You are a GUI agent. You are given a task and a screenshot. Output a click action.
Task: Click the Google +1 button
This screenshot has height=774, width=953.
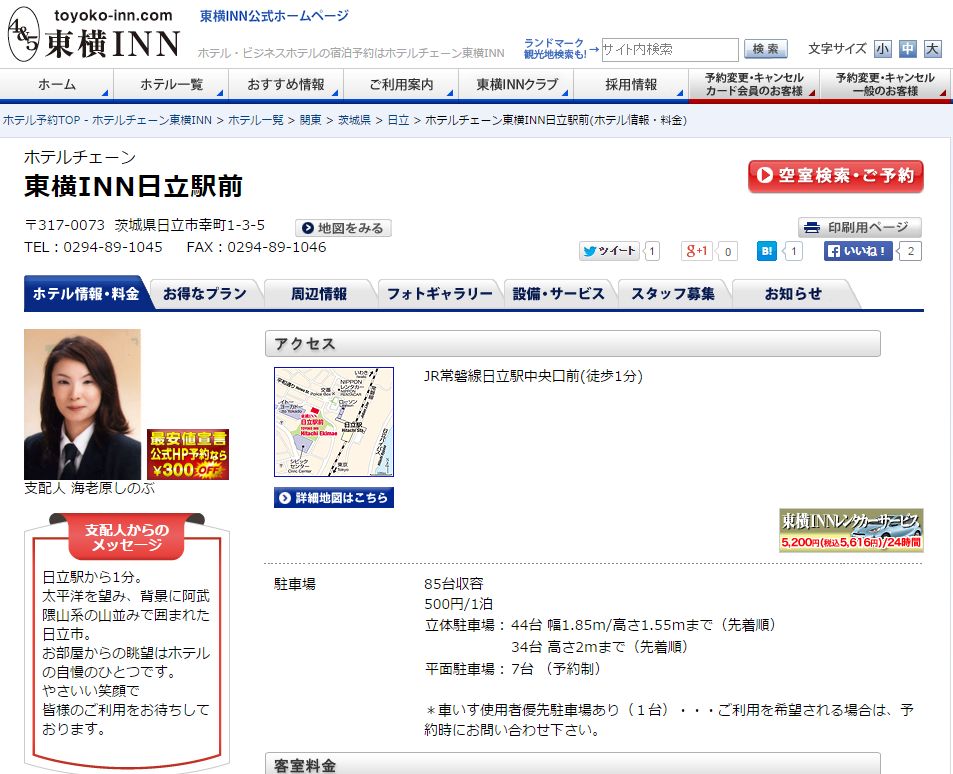click(x=697, y=251)
